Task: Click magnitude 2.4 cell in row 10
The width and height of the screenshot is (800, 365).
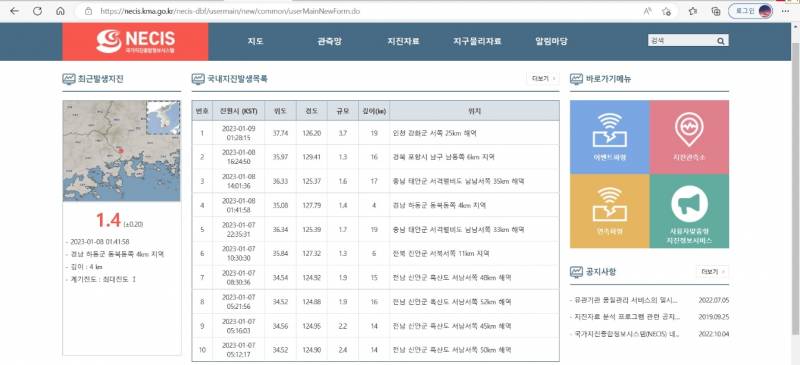Action: (x=343, y=350)
